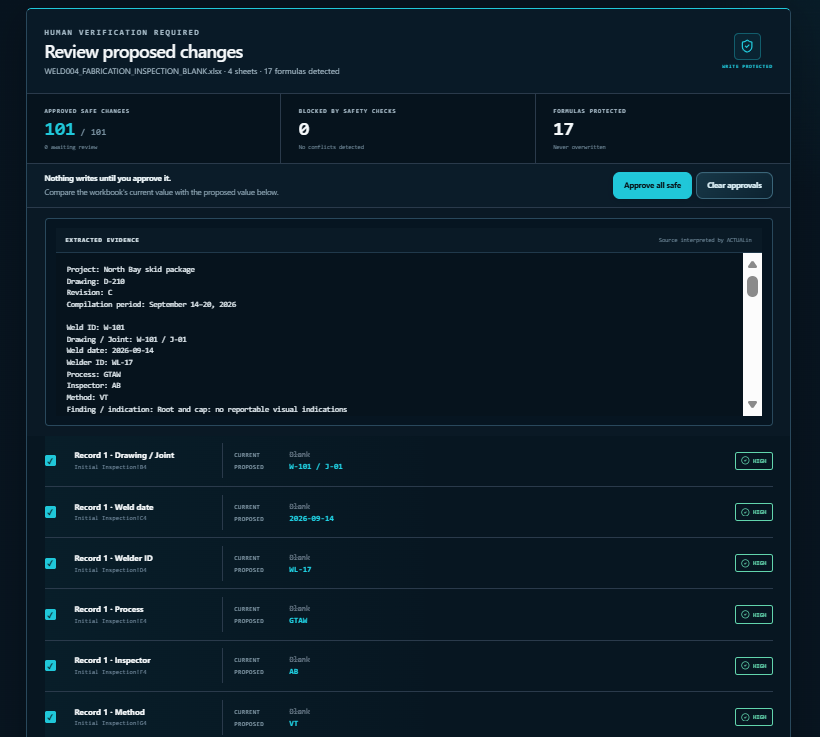Select proposed value WL-17
The image size is (820, 737).
[300, 570]
